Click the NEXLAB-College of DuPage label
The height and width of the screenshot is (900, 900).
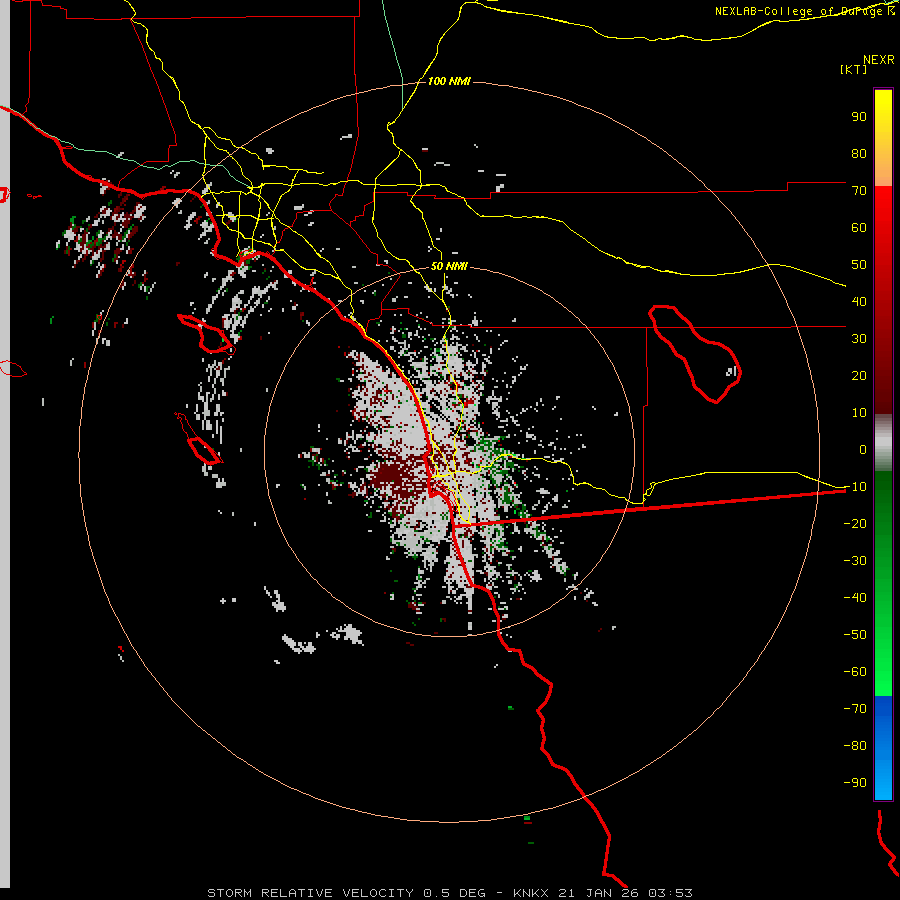coord(804,11)
